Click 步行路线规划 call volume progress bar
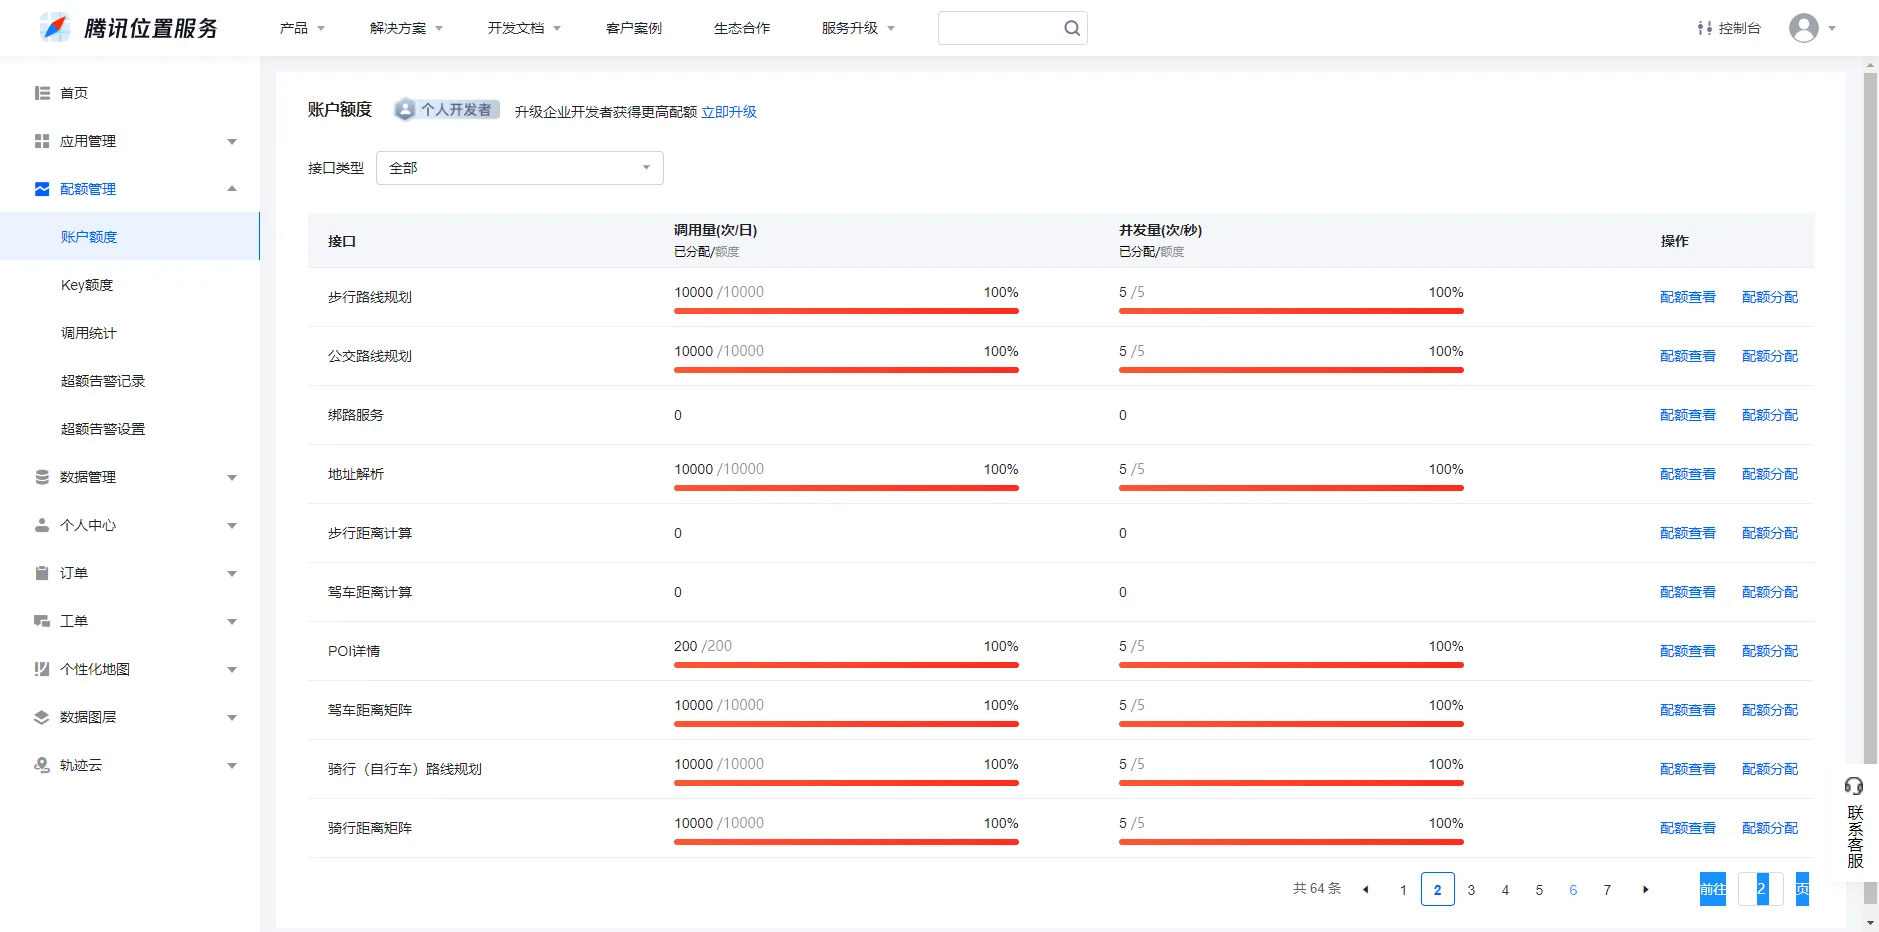The width and height of the screenshot is (1879, 932). tap(846, 311)
